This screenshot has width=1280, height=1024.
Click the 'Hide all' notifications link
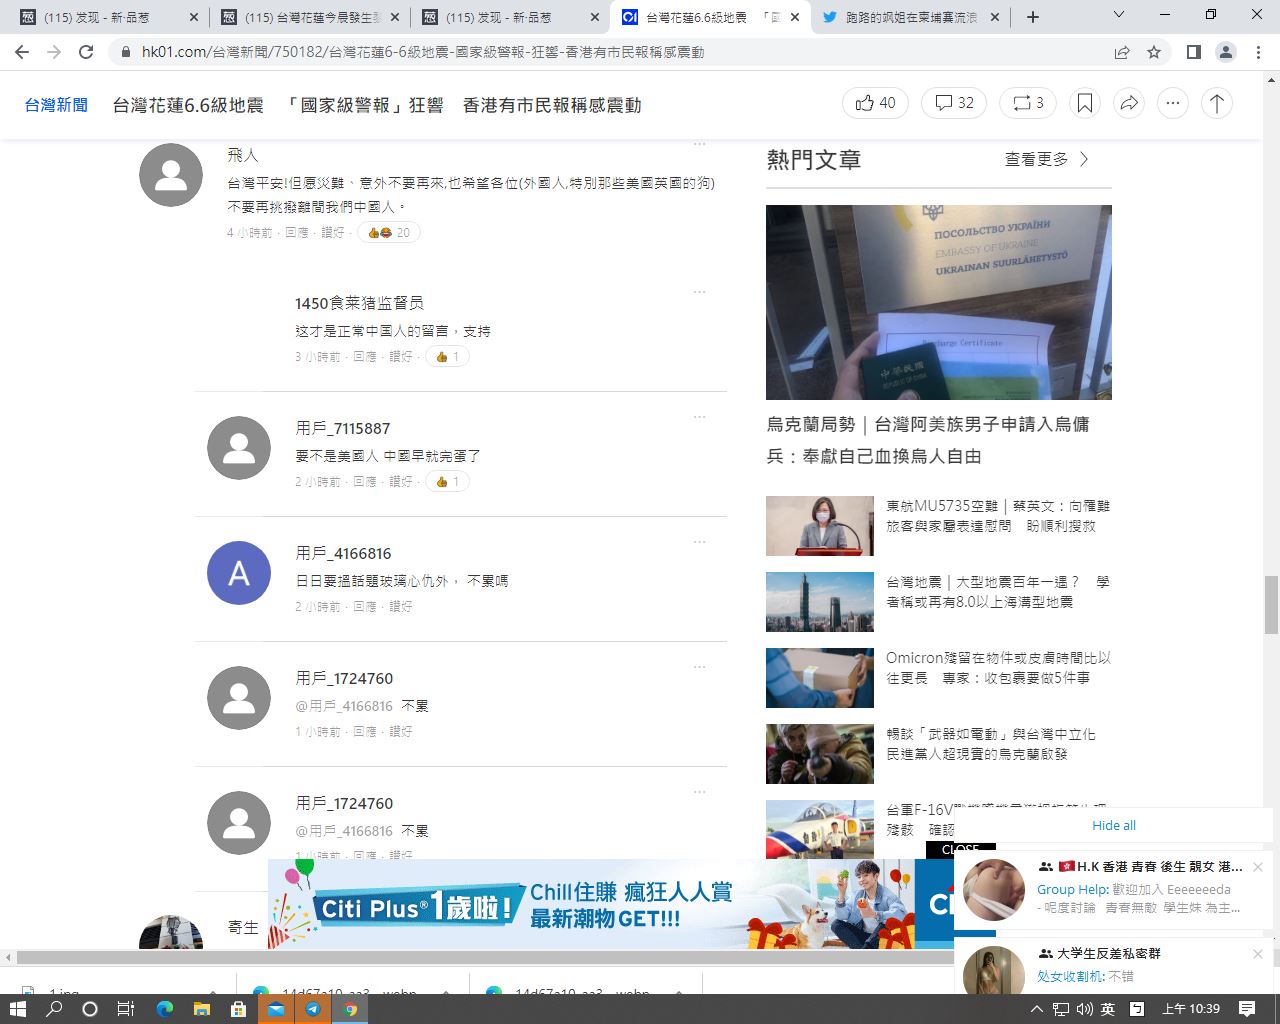1114,825
